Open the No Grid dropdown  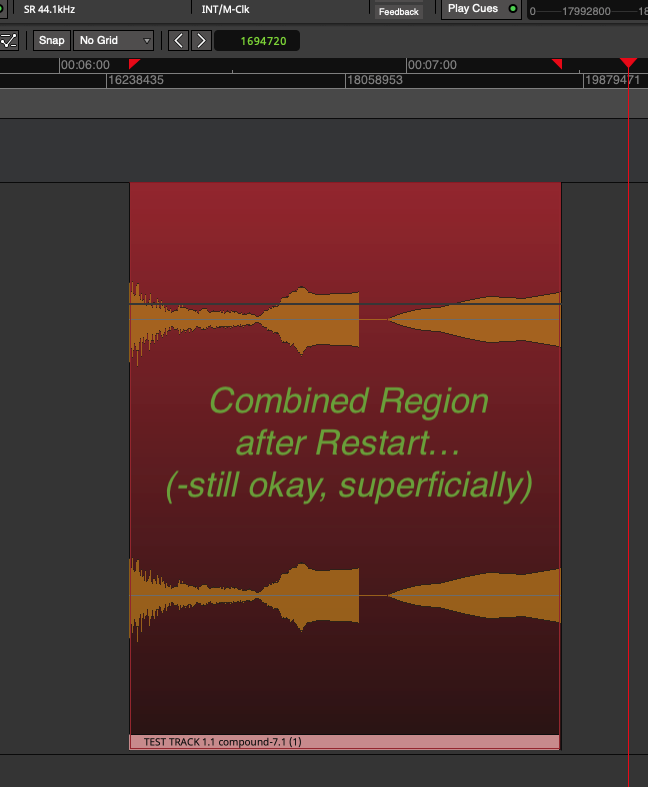(x=114, y=40)
